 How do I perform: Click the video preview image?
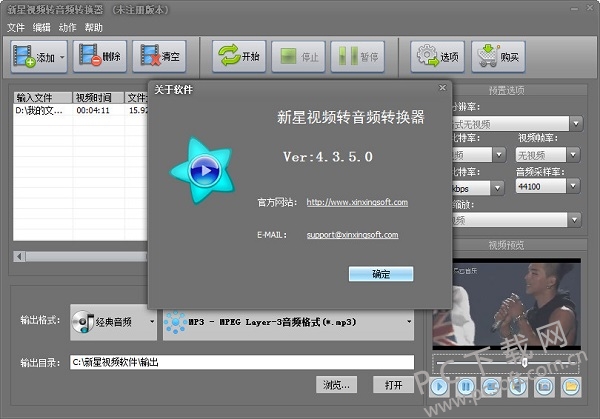507,304
